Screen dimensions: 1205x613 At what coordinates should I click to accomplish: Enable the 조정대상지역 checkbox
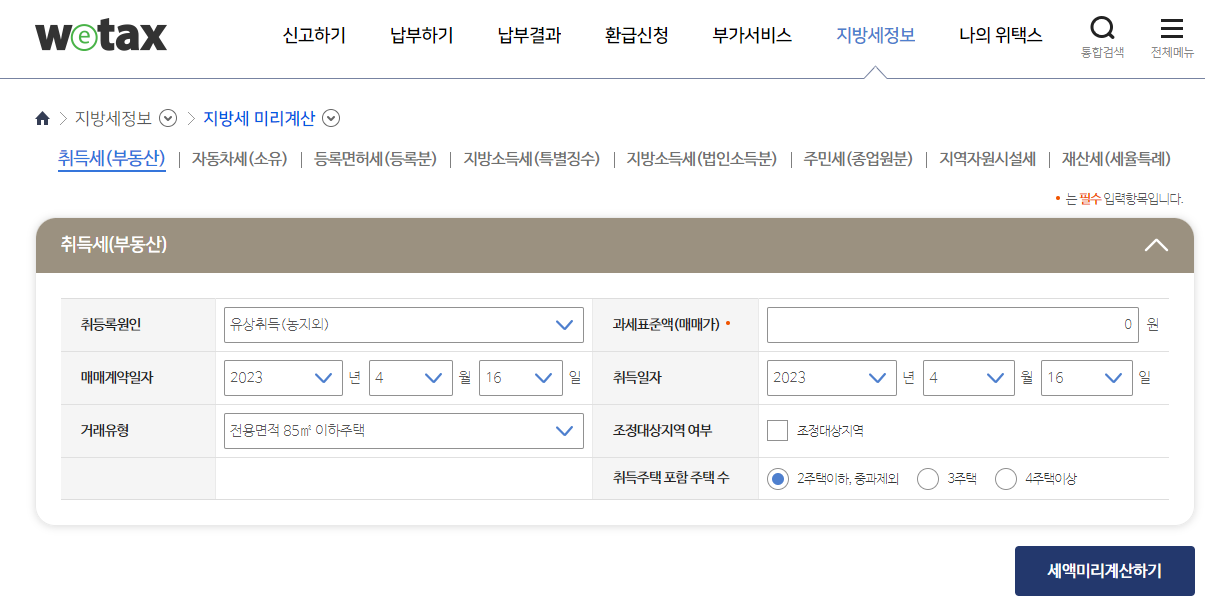click(x=777, y=429)
